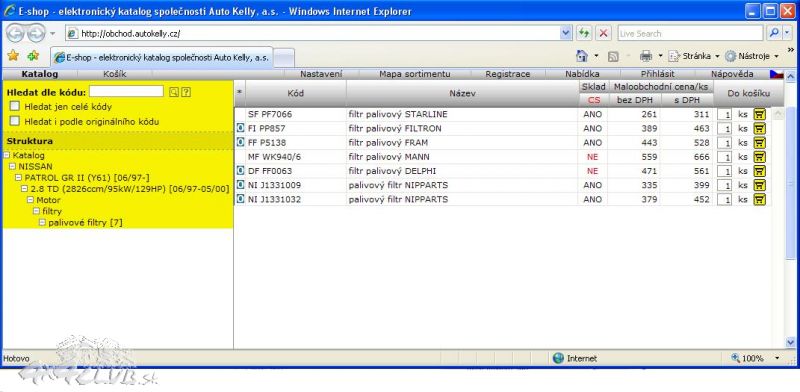The width and height of the screenshot is (800, 392).
Task: Select the E-shop browser tab
Action: pos(162,58)
